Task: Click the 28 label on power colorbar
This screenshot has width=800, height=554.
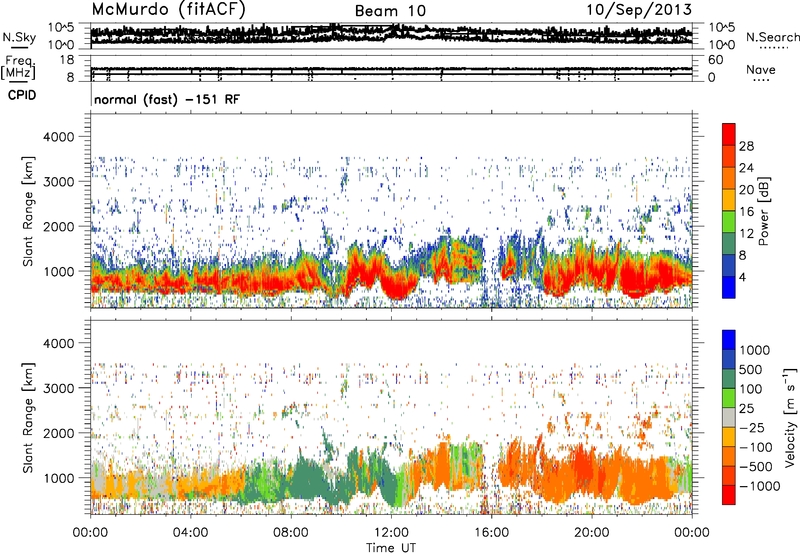Action: click(746, 146)
